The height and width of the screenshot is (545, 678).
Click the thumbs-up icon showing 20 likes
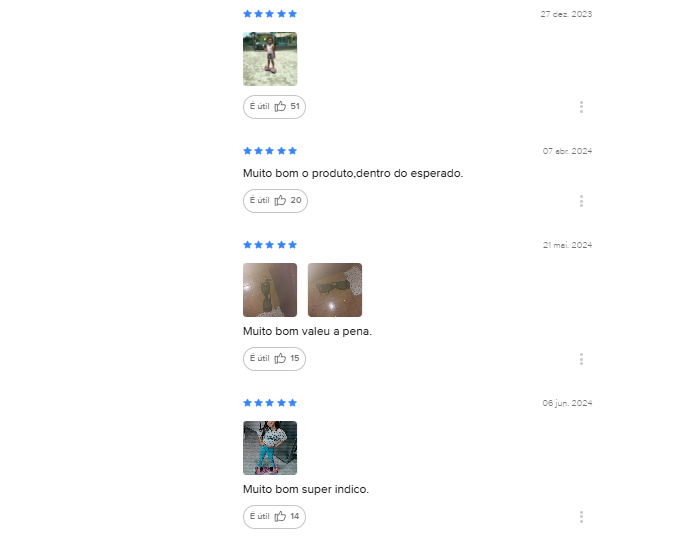click(280, 200)
